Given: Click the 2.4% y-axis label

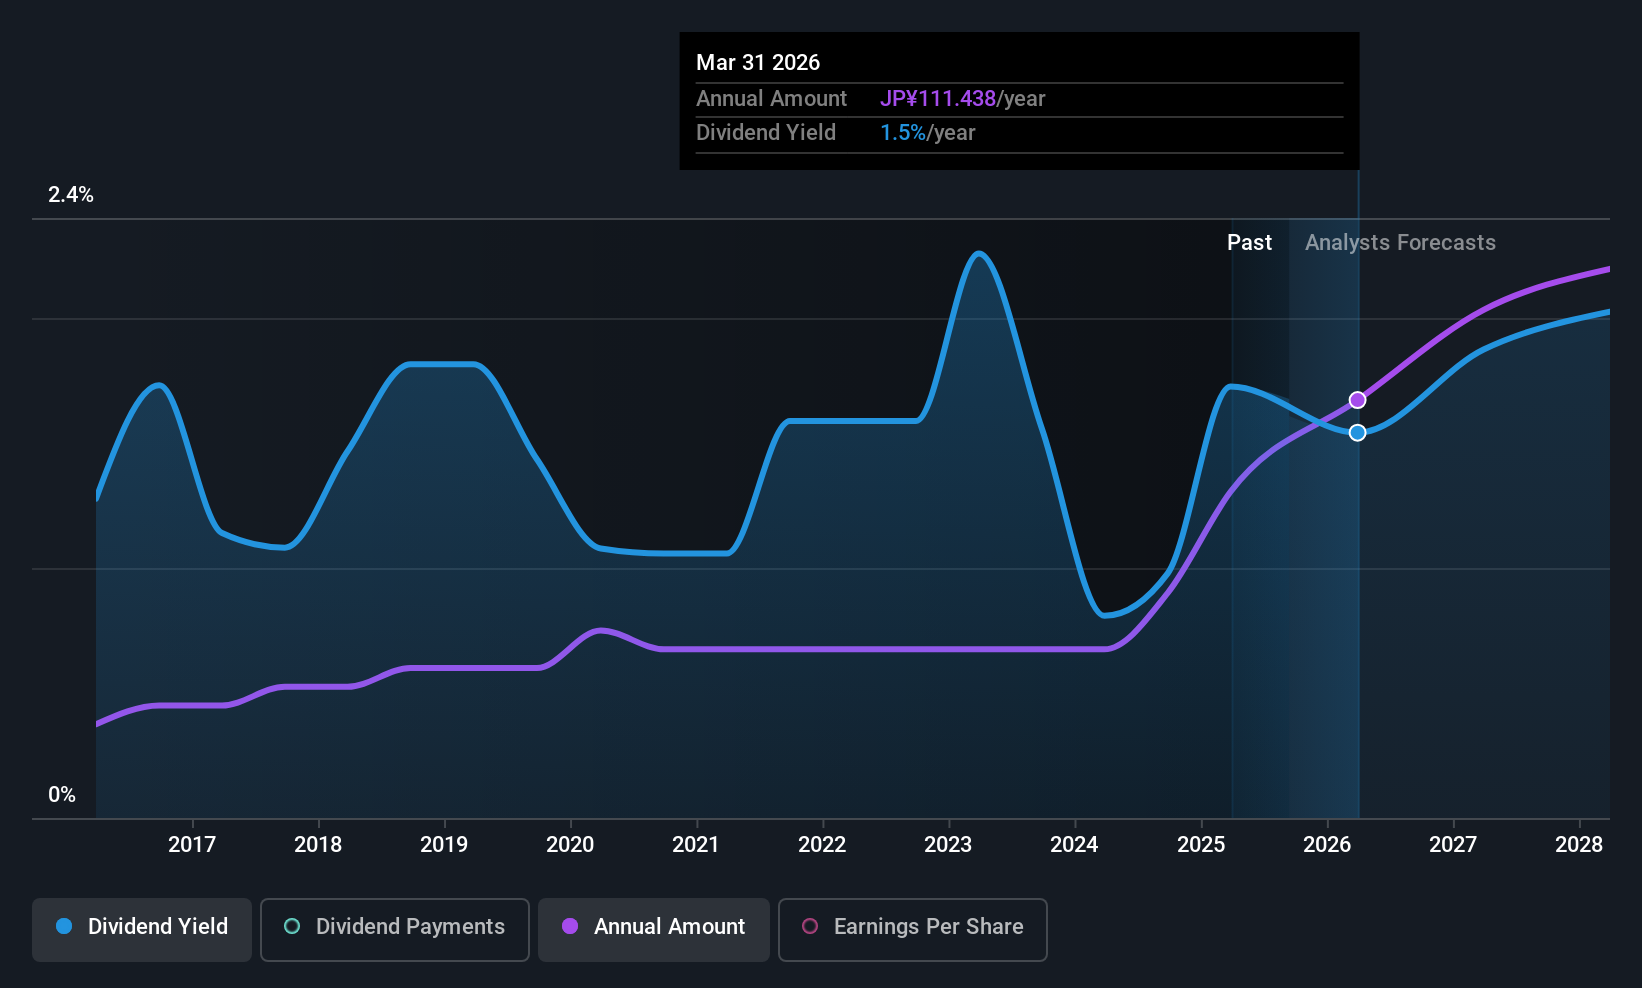Looking at the screenshot, I should click(x=71, y=195).
